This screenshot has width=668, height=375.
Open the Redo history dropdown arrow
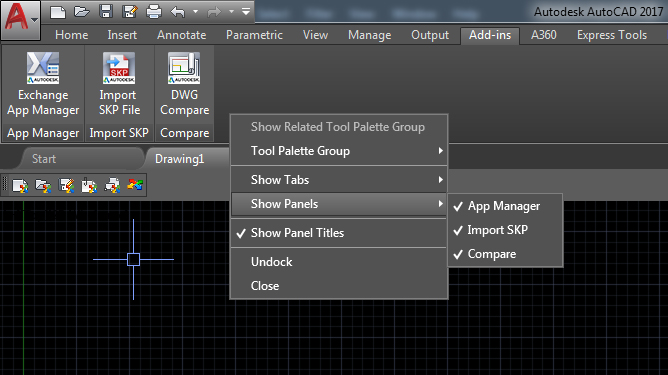click(x=231, y=12)
